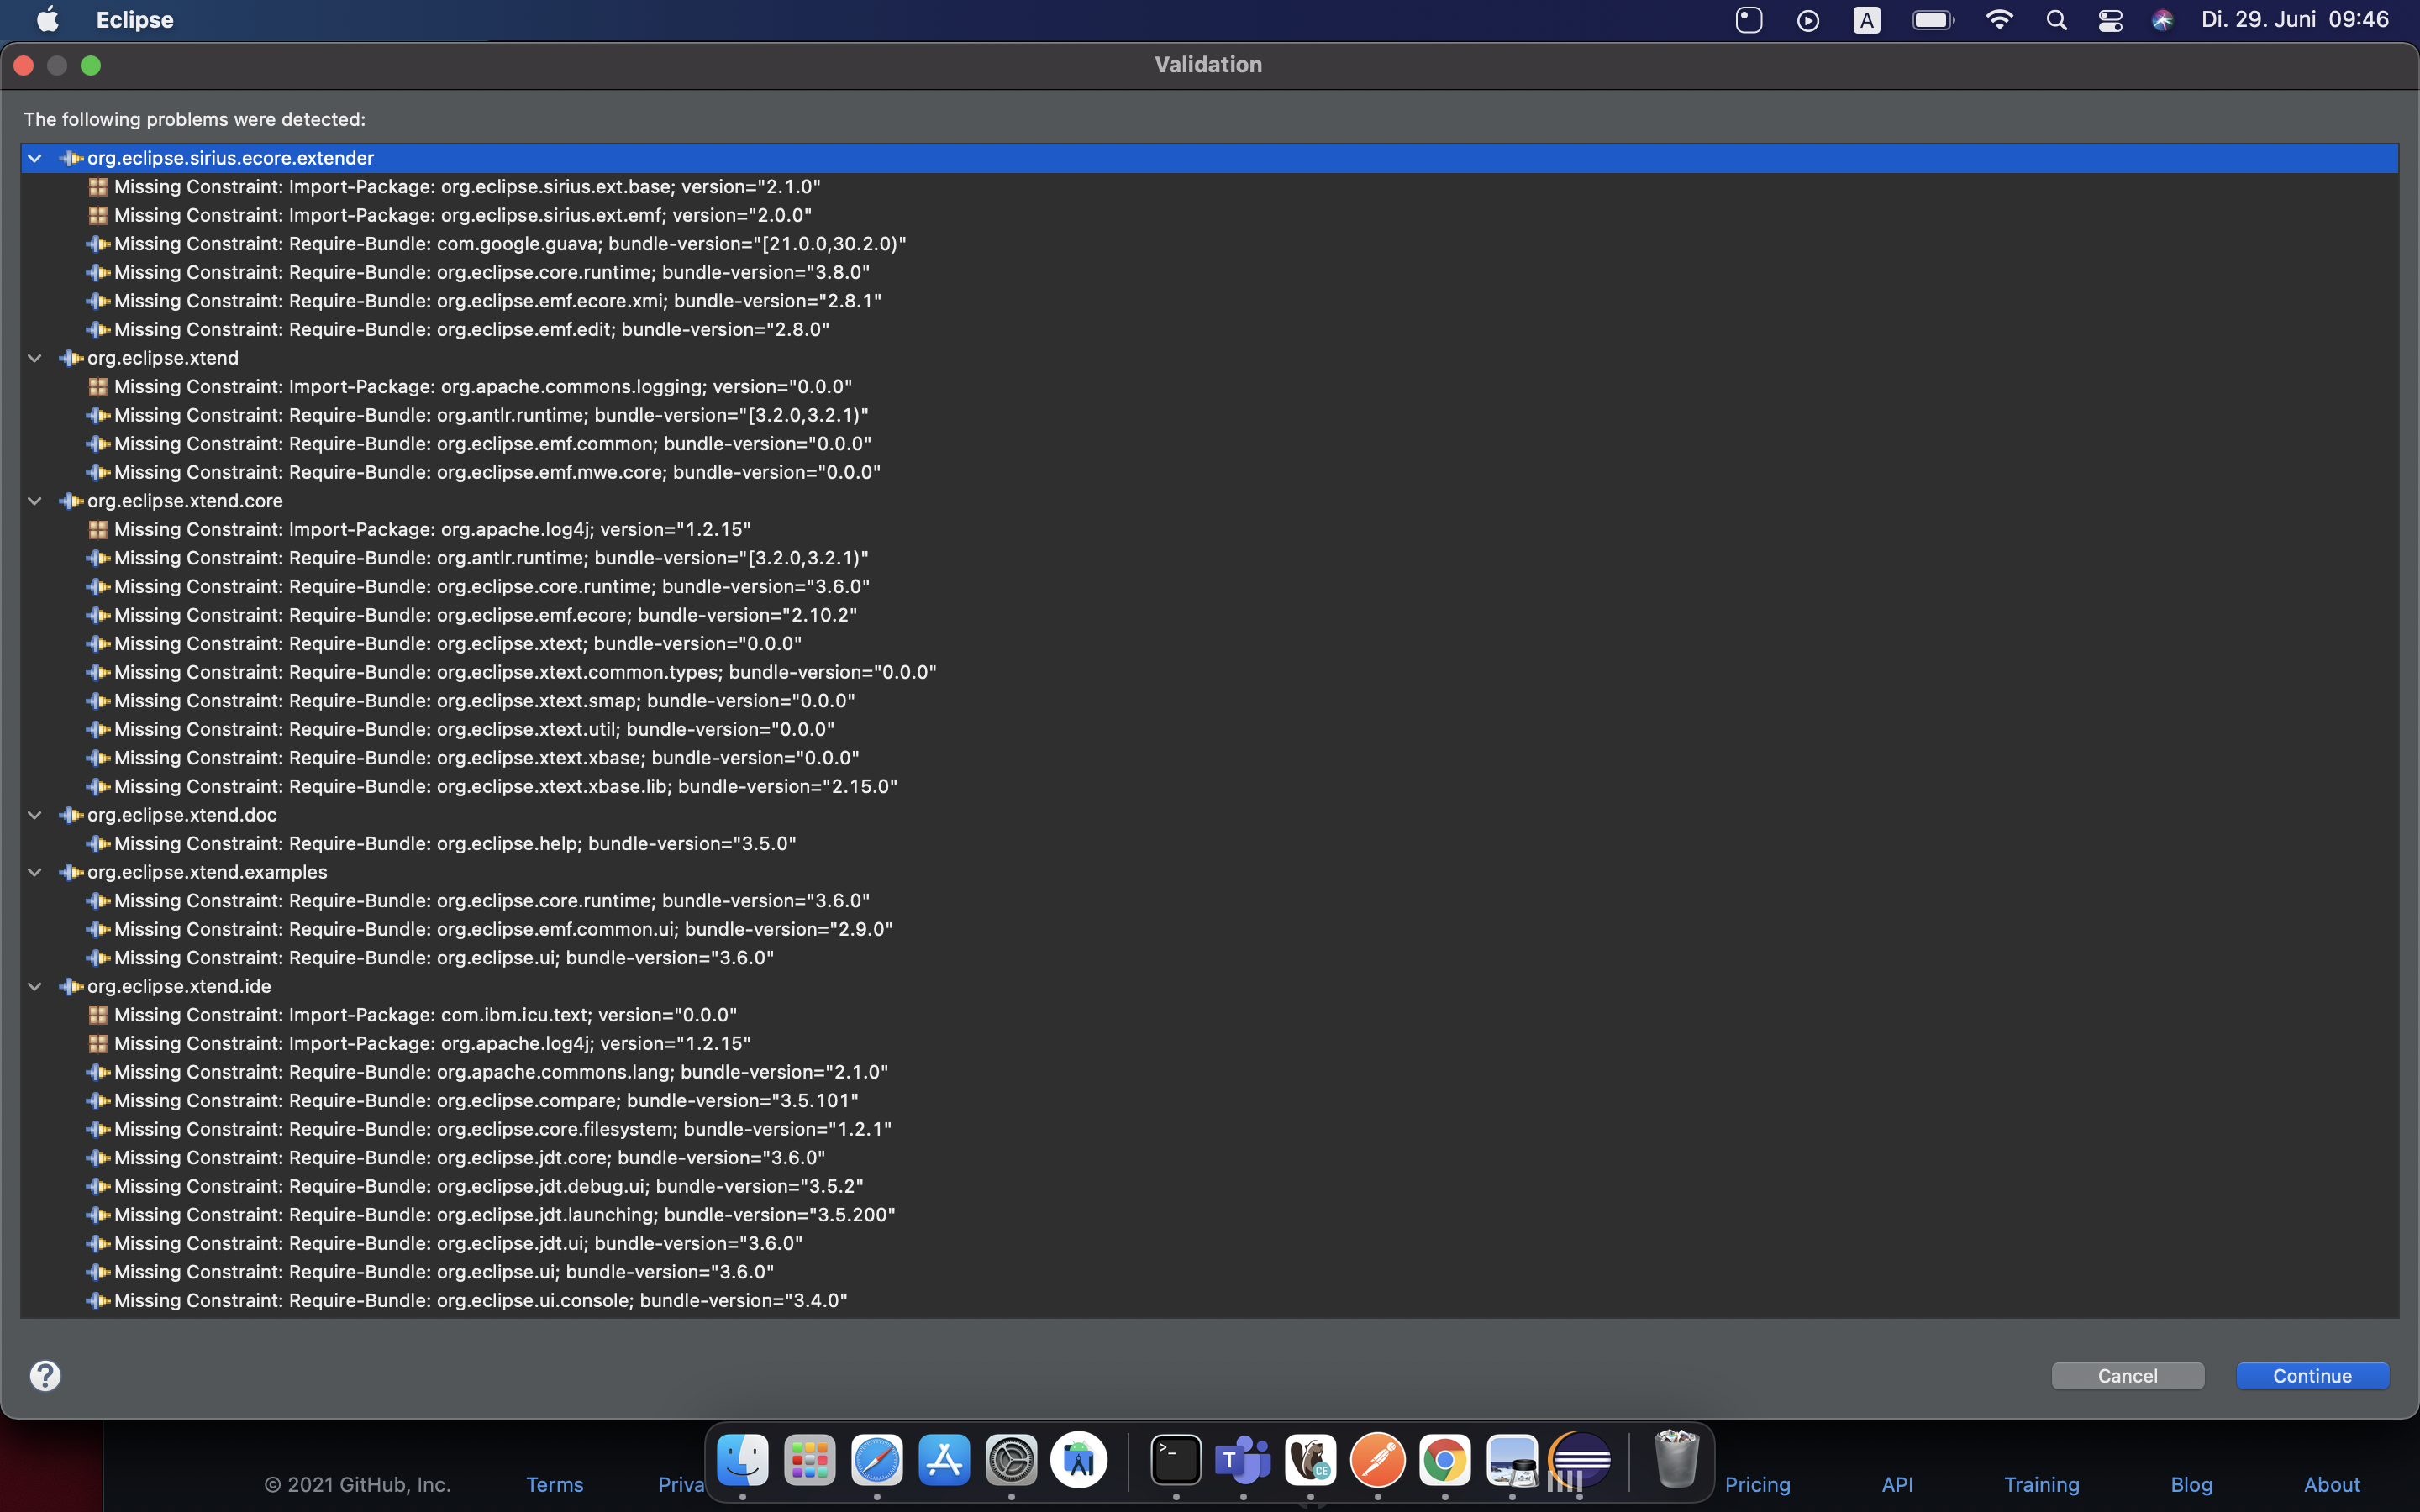Collapse the org.eclipse.sirius.ecore.extender entry

coord(34,157)
